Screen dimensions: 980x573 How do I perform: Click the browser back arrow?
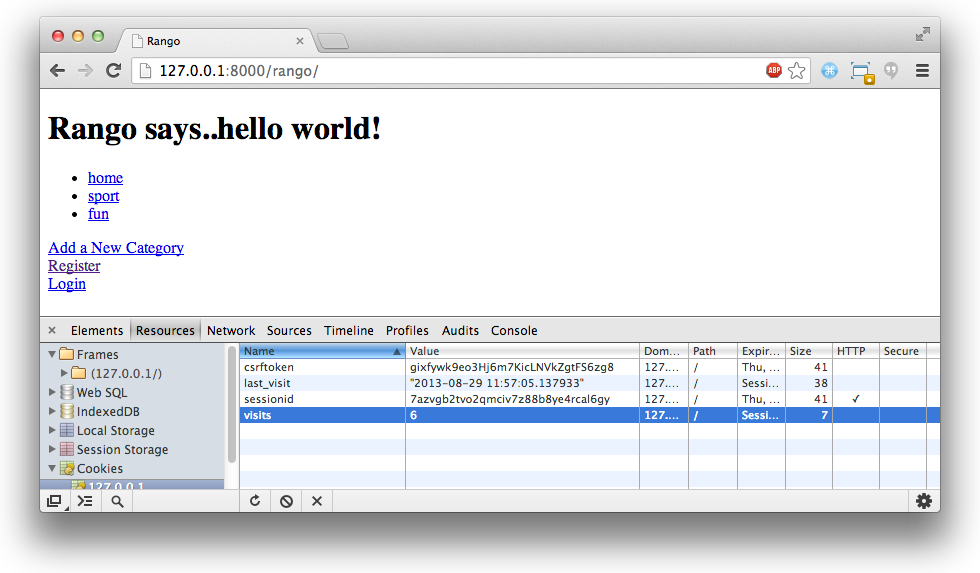click(x=58, y=71)
